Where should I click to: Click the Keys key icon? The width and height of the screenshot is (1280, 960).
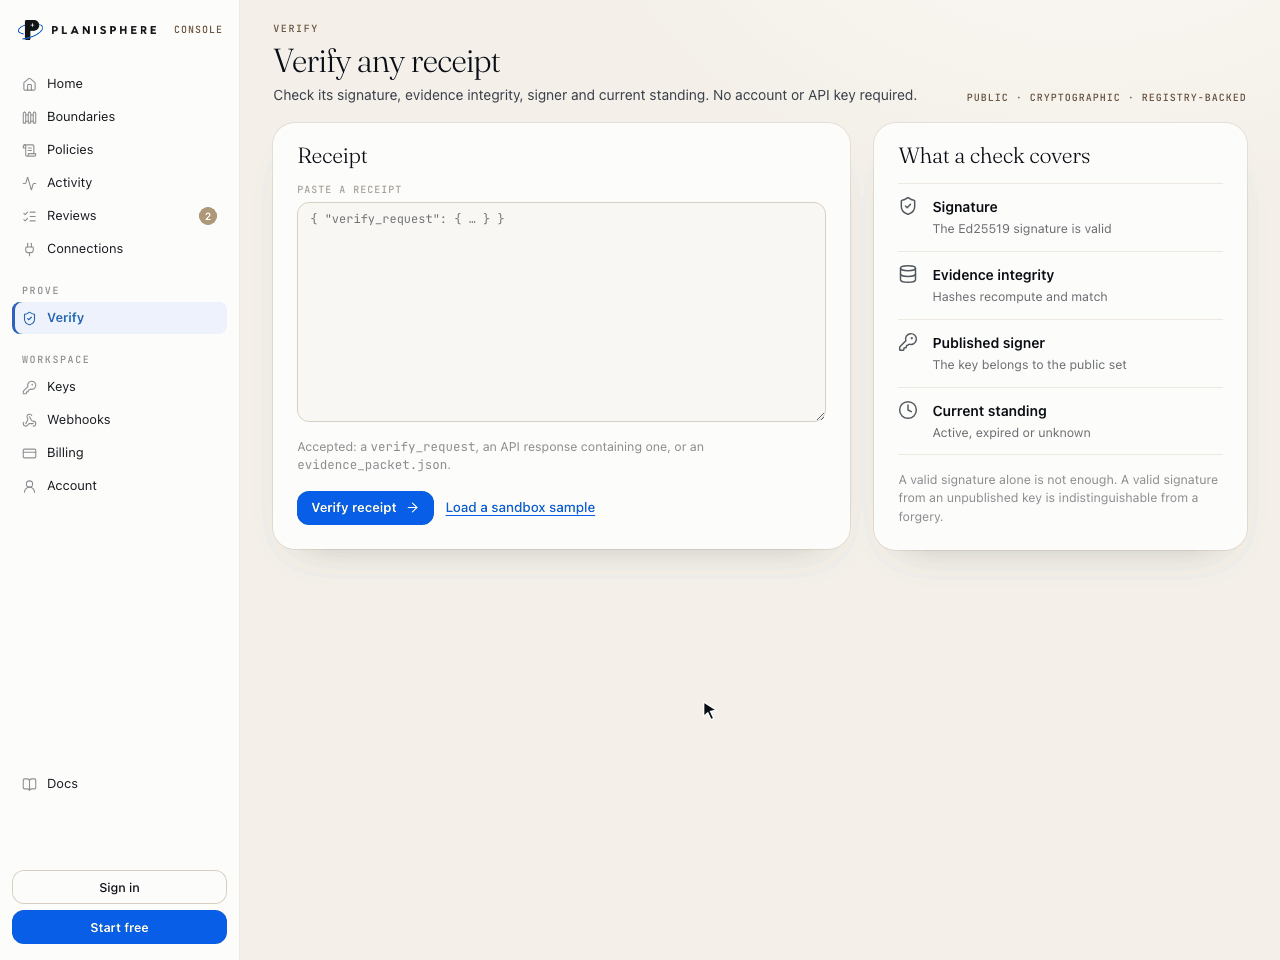(30, 387)
